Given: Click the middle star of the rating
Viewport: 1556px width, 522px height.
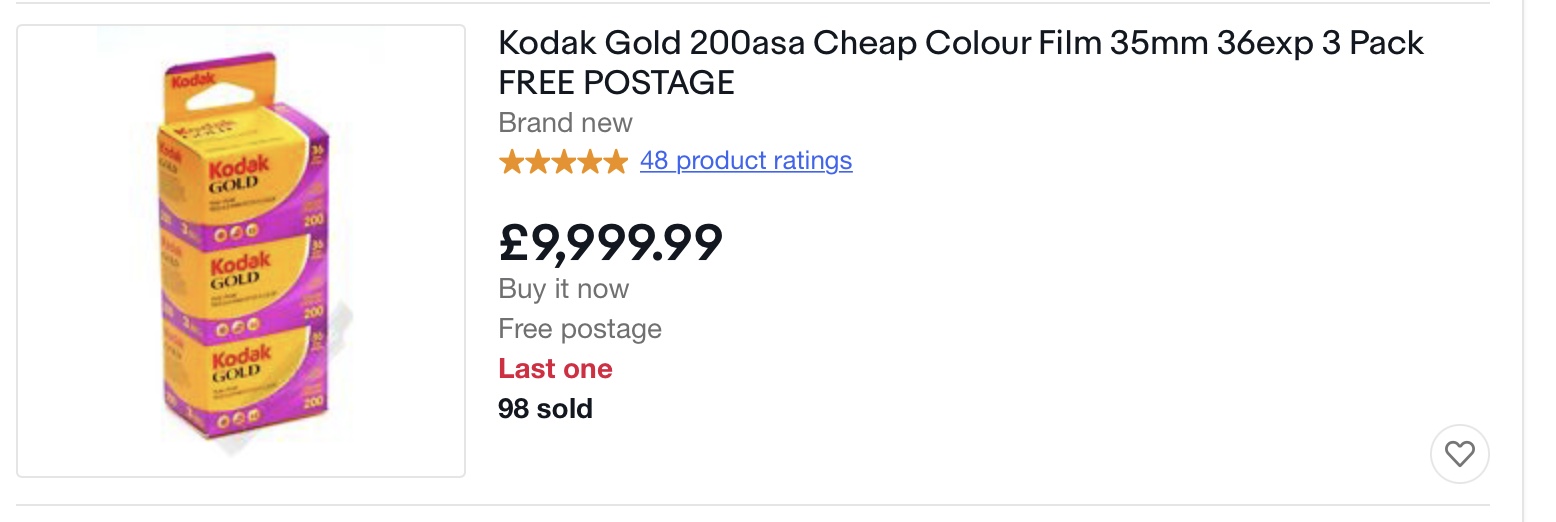Looking at the screenshot, I should [564, 161].
